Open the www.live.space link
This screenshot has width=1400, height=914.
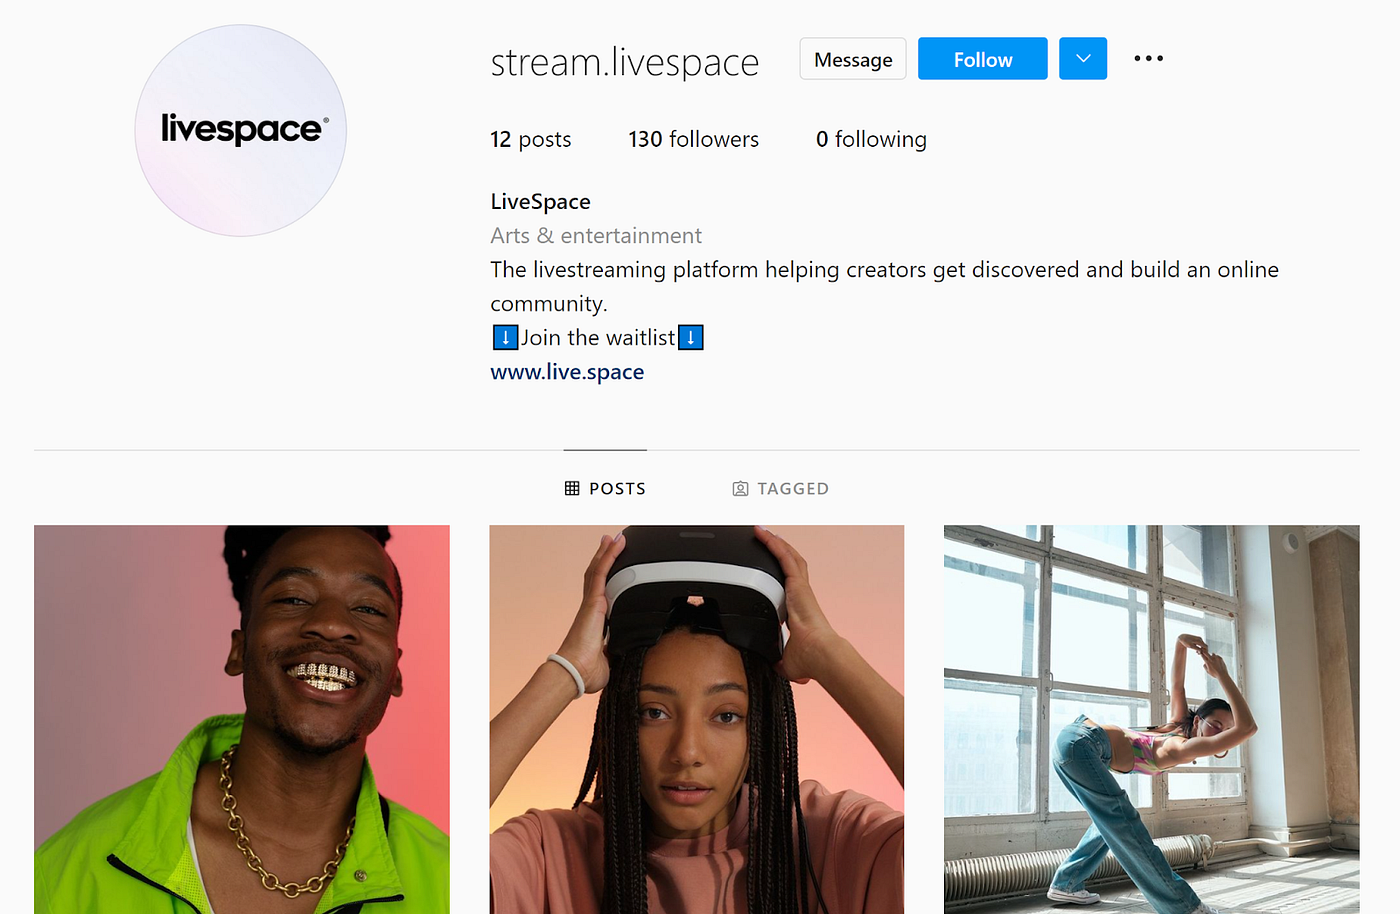567,372
